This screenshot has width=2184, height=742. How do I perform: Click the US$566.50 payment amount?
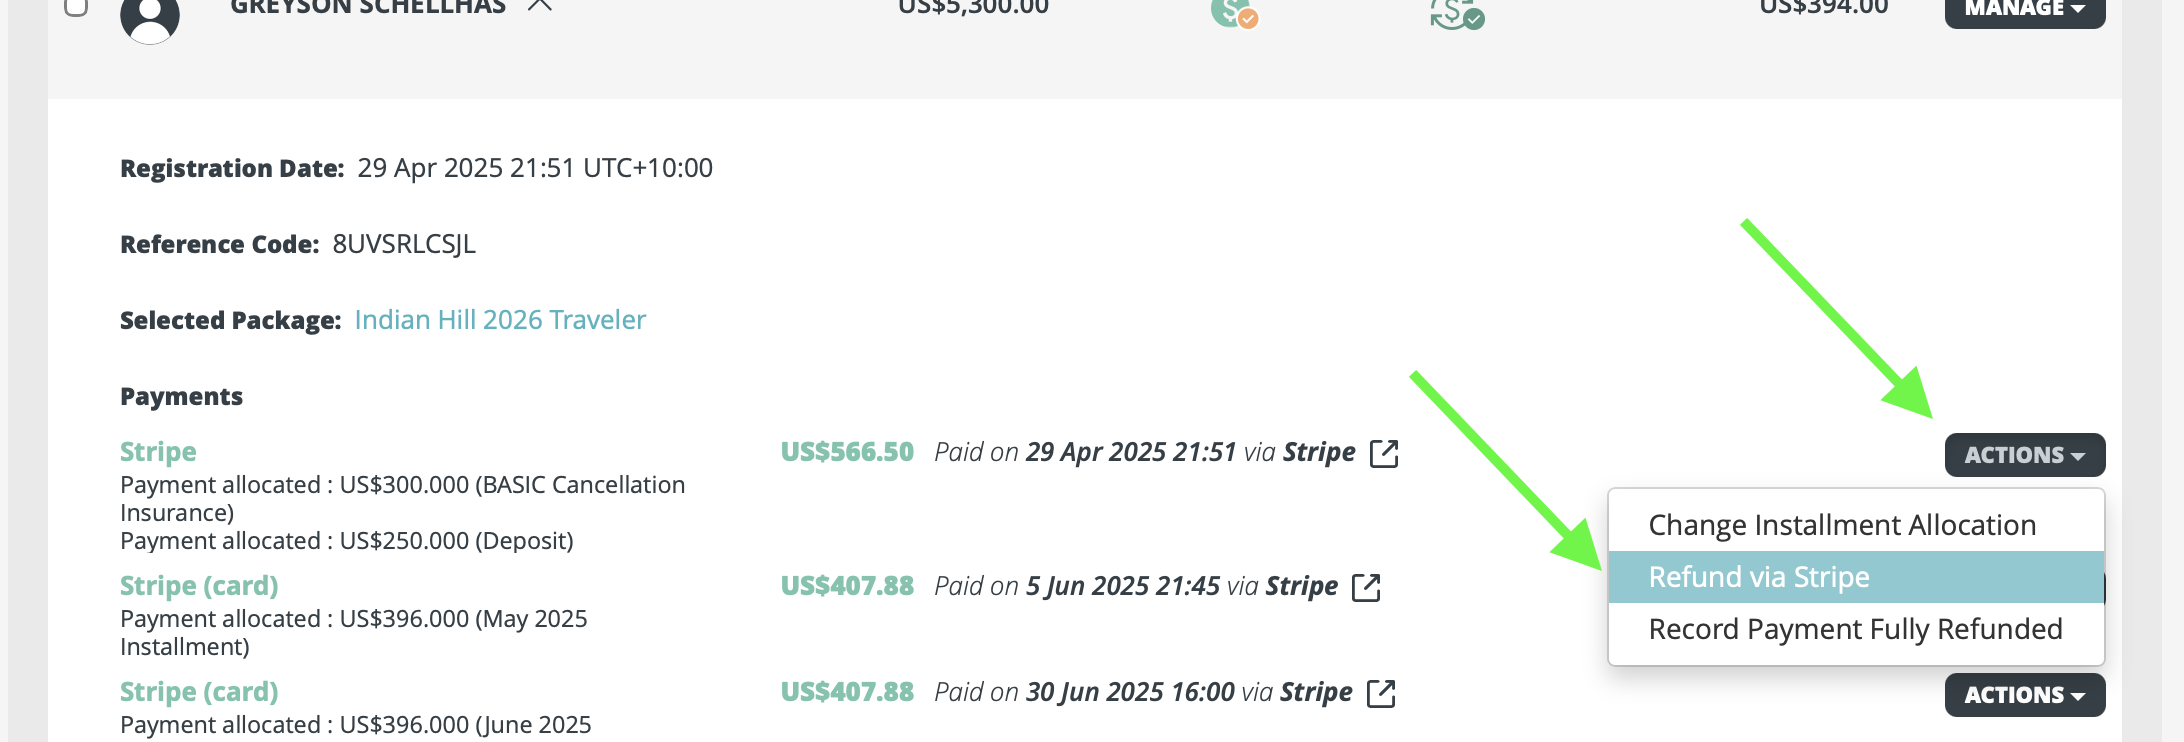click(x=847, y=452)
